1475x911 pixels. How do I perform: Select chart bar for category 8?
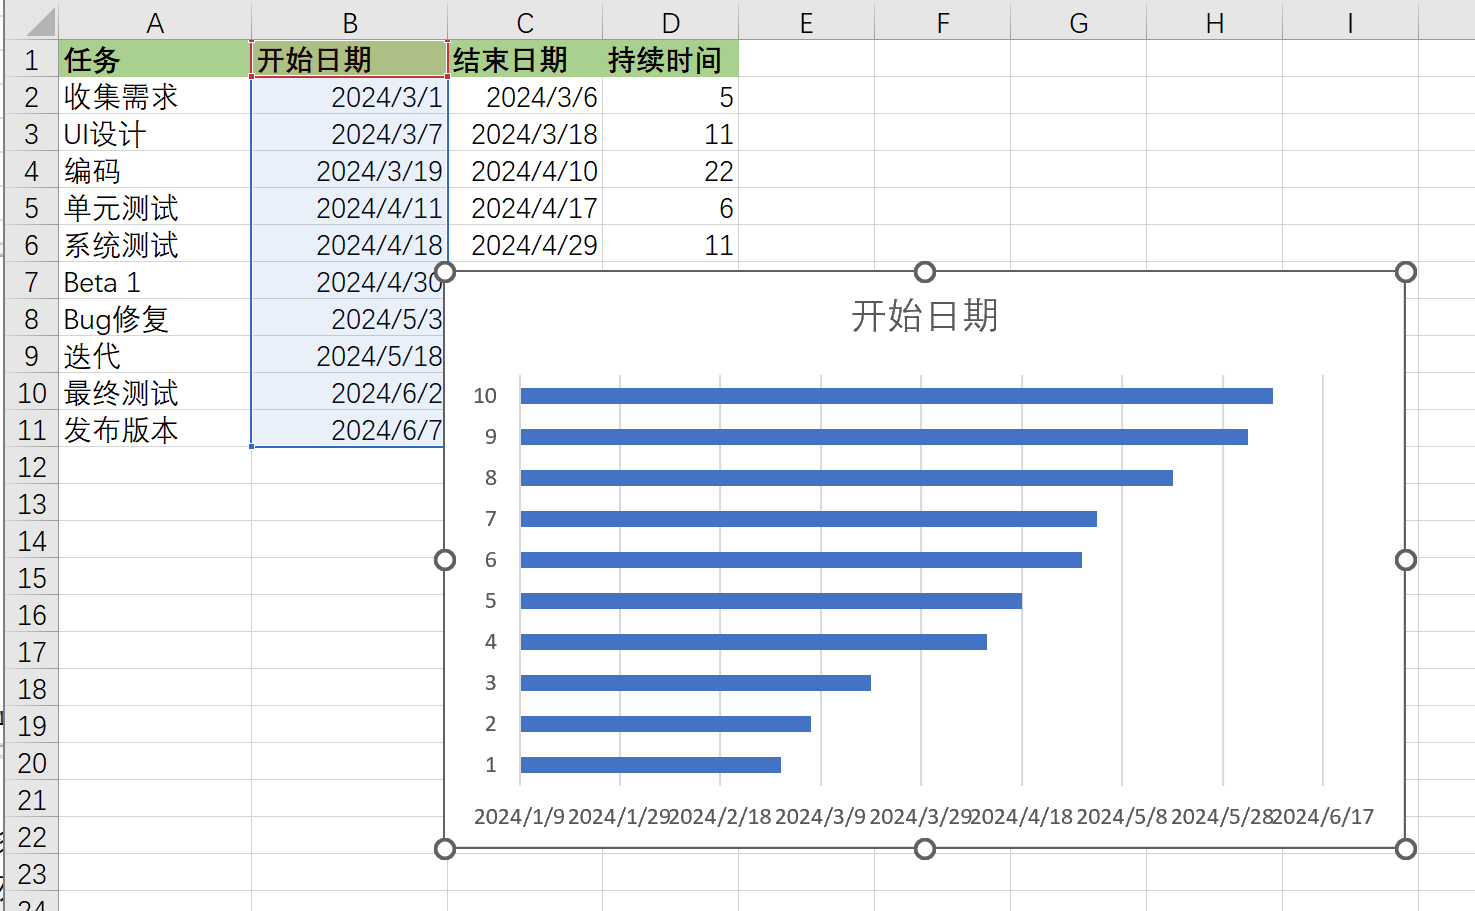[846, 478]
